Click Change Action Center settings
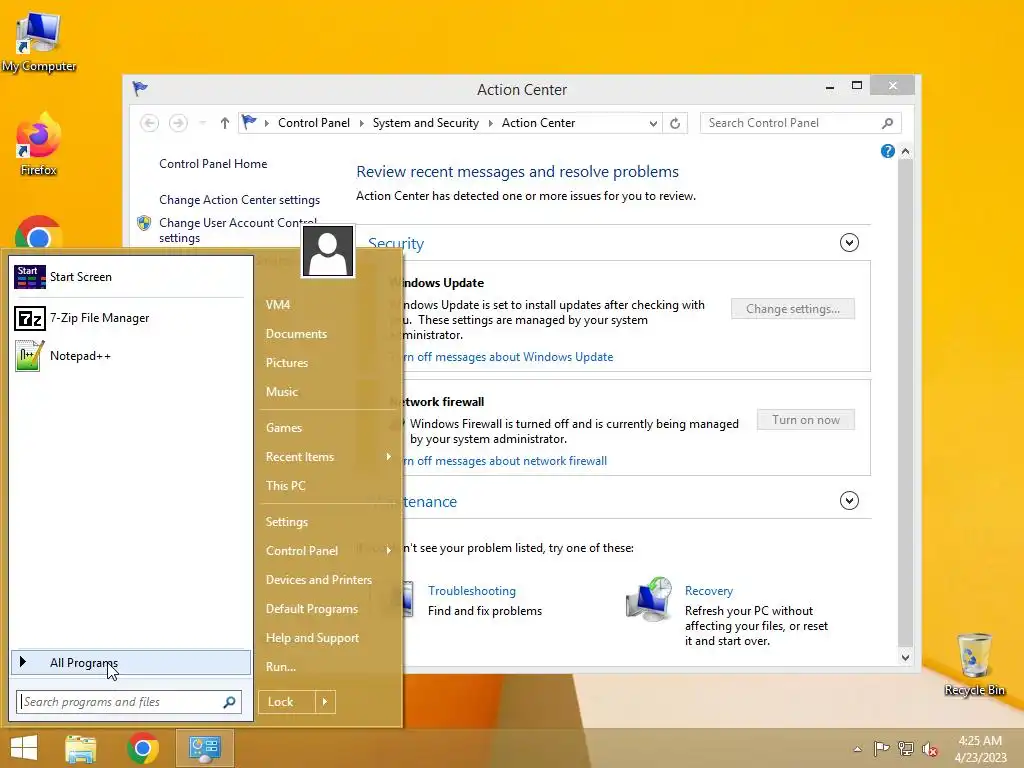Viewport: 1024px width, 768px height. [x=240, y=200]
